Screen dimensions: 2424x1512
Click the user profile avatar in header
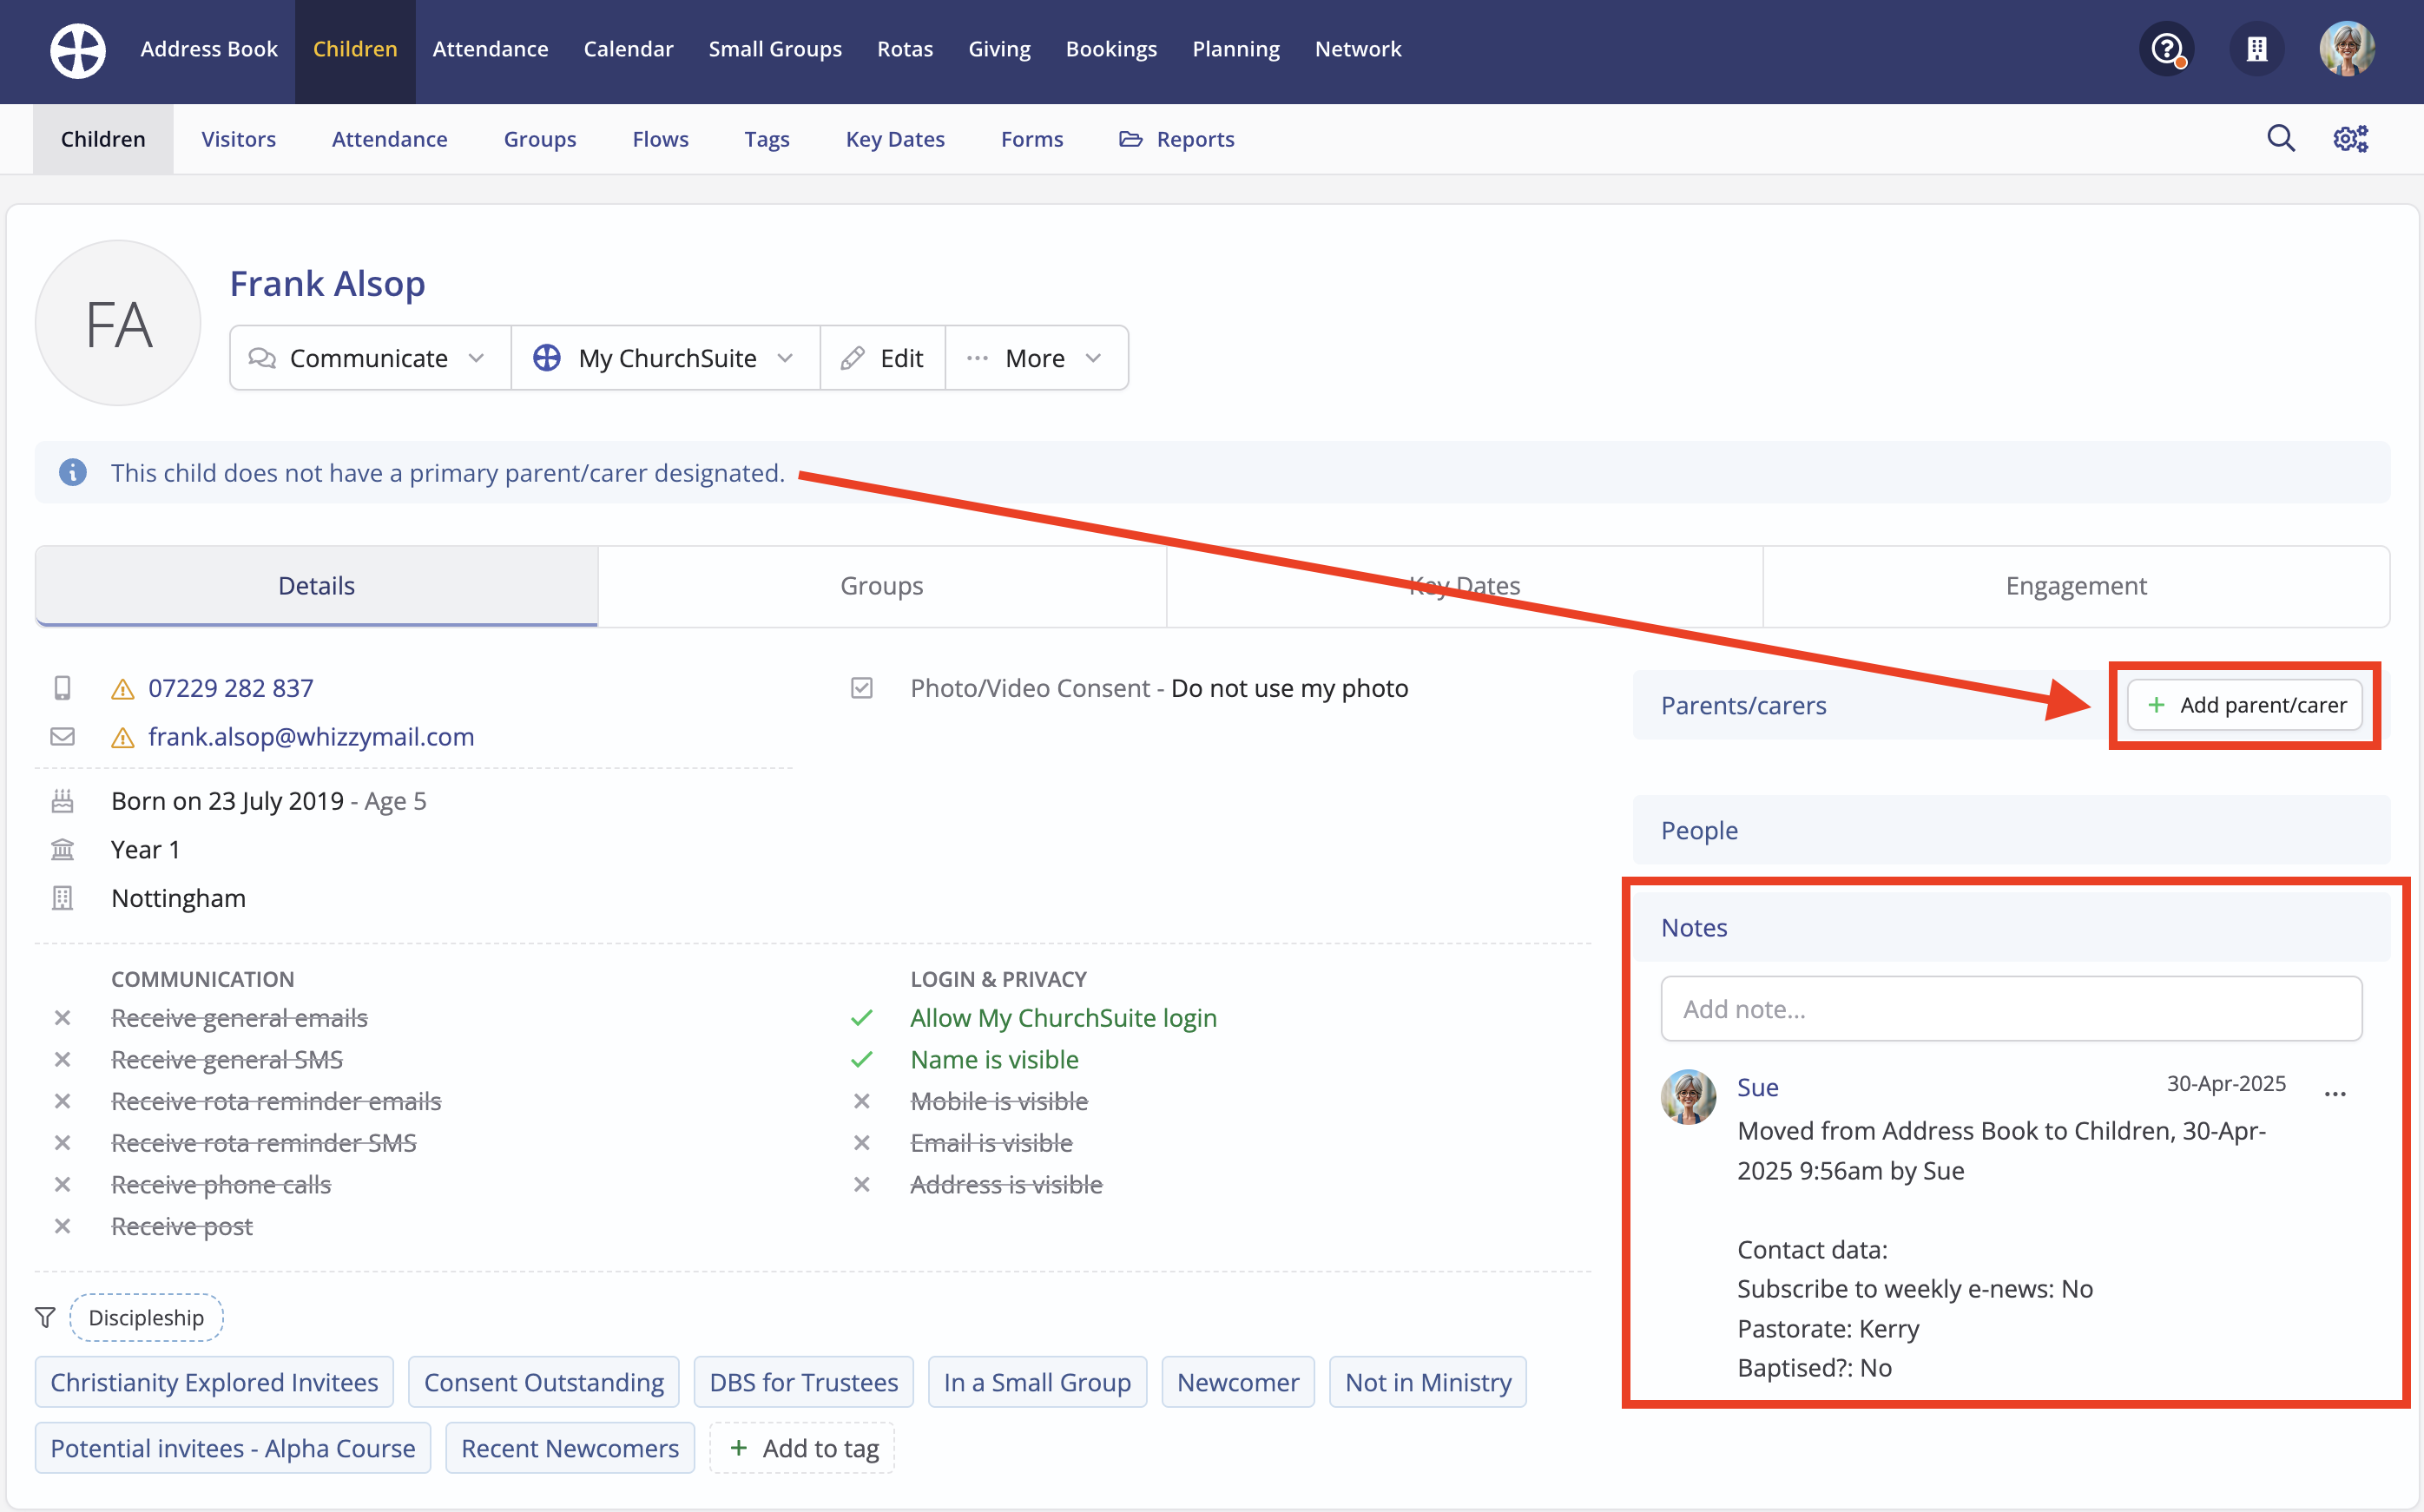click(2346, 49)
